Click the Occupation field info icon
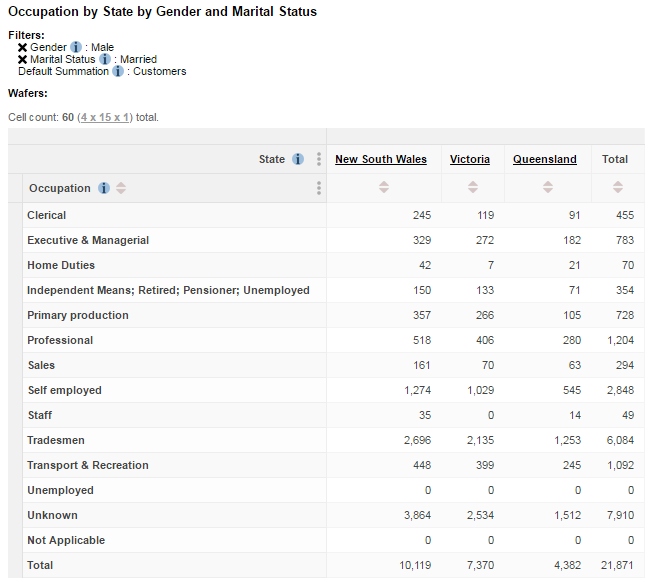Viewport: 652px width, 582px height. [x=102, y=188]
